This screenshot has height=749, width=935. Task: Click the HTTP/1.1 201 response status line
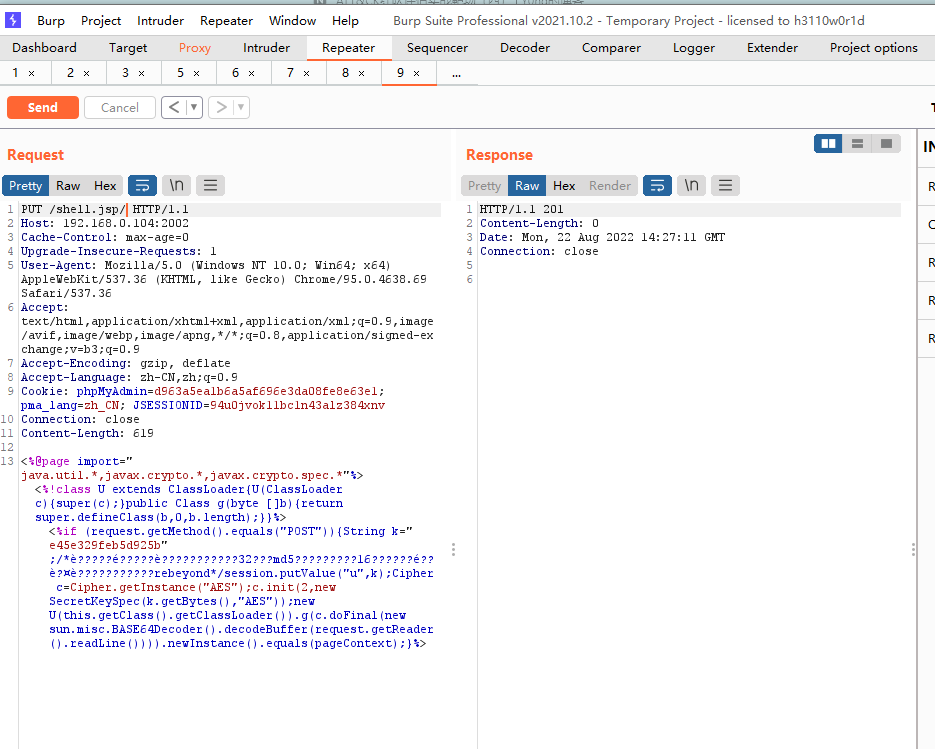(x=522, y=209)
